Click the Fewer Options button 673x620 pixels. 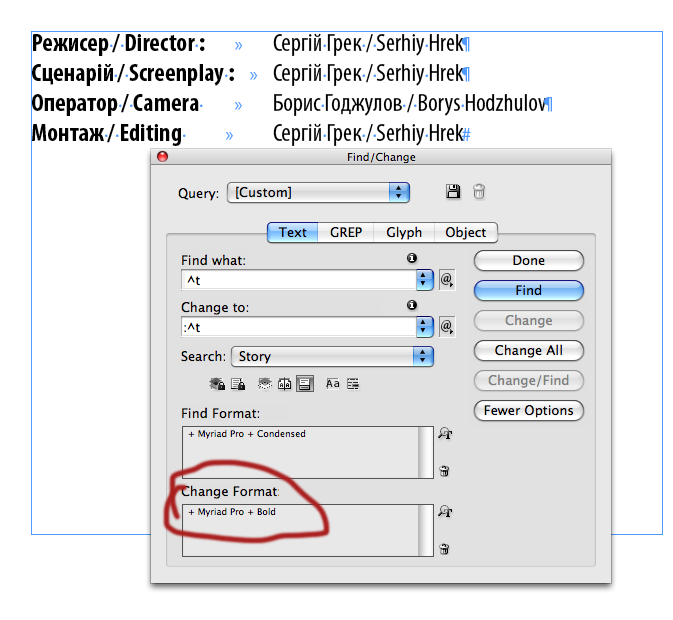coord(528,411)
